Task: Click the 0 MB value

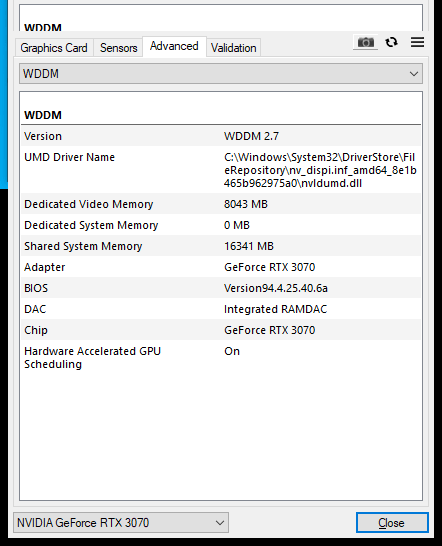Action: [237, 225]
